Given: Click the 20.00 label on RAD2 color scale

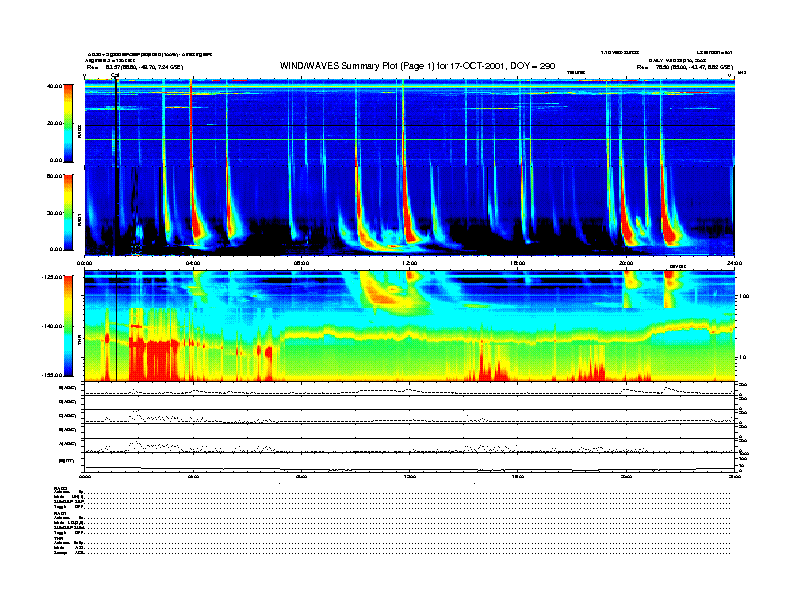Looking at the screenshot, I should [54, 123].
